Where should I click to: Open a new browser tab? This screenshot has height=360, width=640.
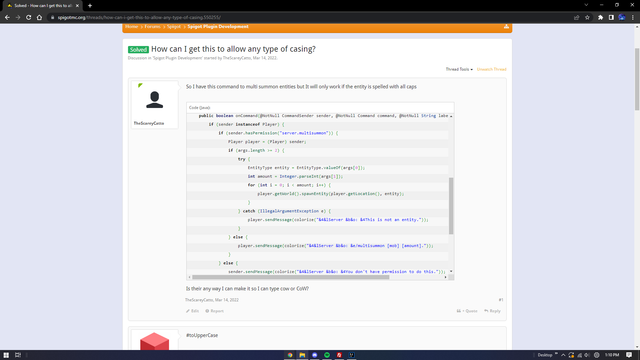[90, 6]
